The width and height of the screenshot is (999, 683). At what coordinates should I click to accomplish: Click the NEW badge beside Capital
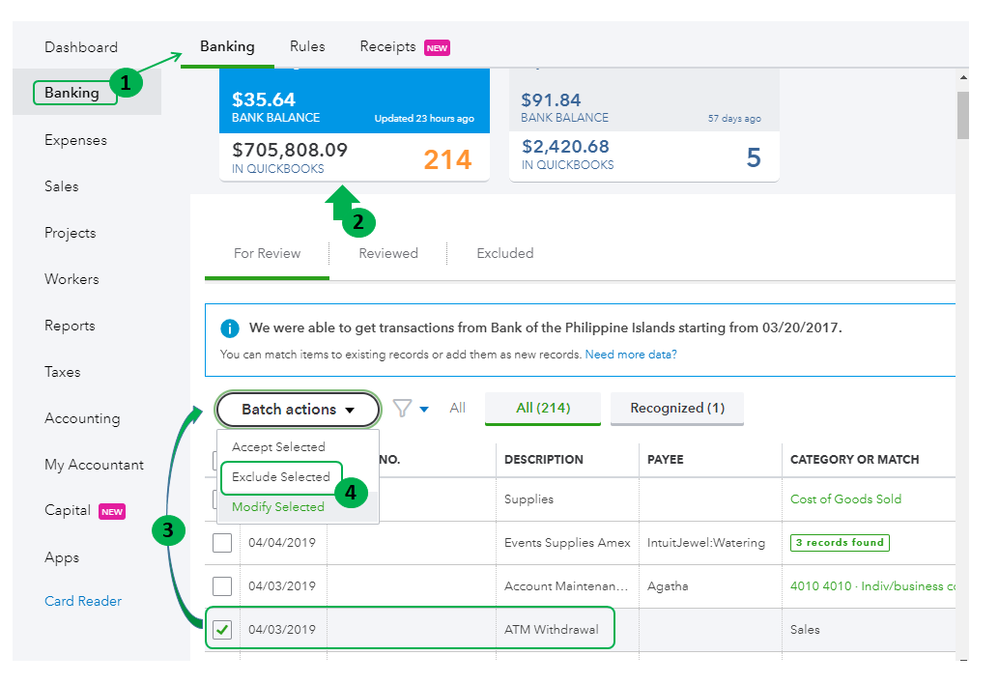click(112, 511)
